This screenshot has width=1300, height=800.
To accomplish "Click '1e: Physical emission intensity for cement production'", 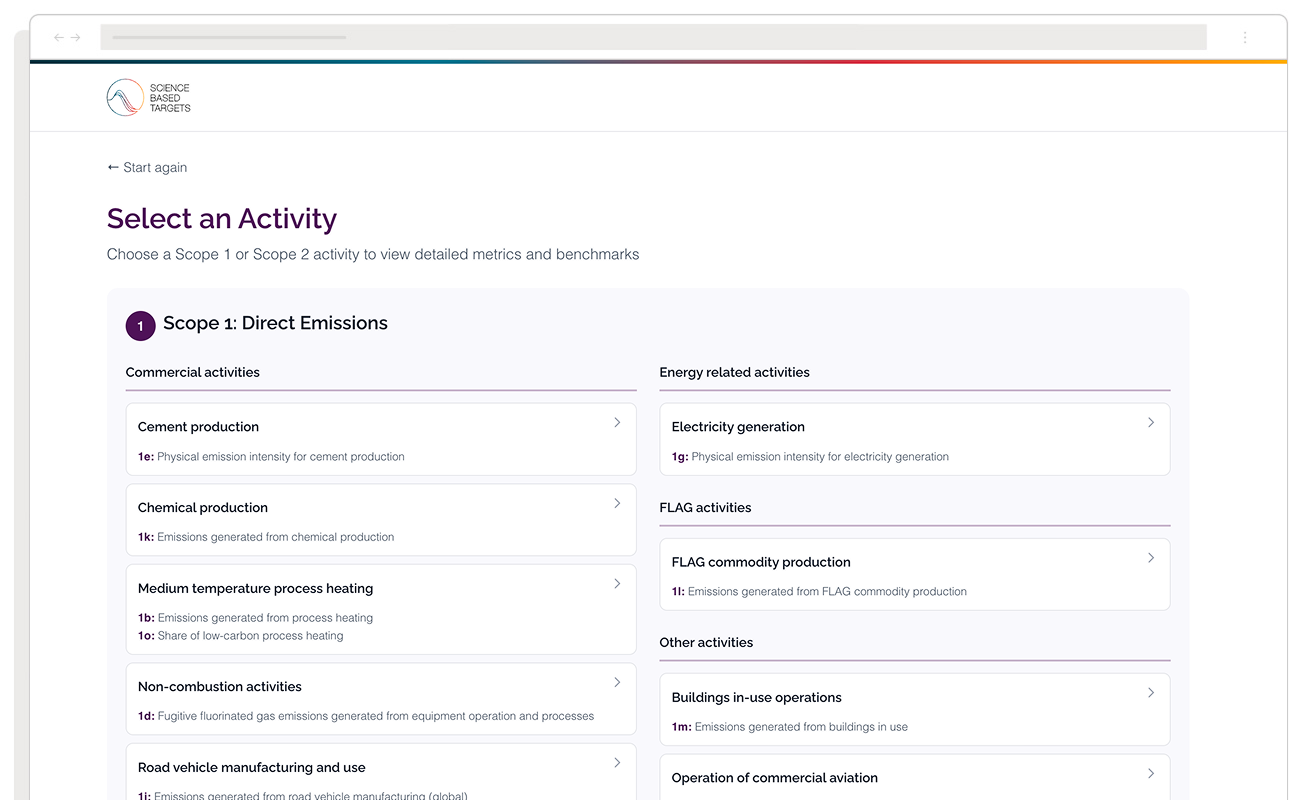I will [271, 456].
